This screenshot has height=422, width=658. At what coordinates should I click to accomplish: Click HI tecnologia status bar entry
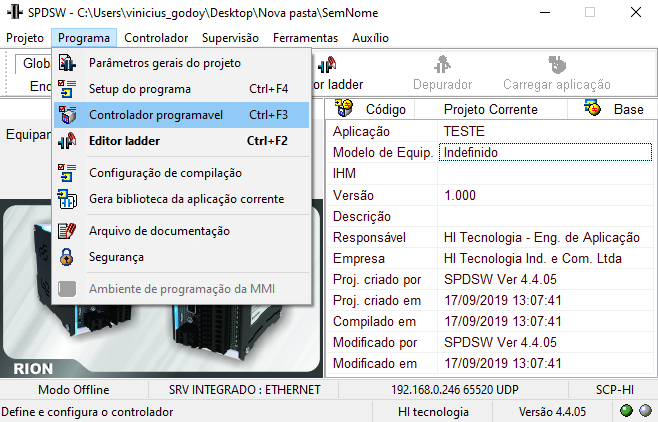point(433,412)
